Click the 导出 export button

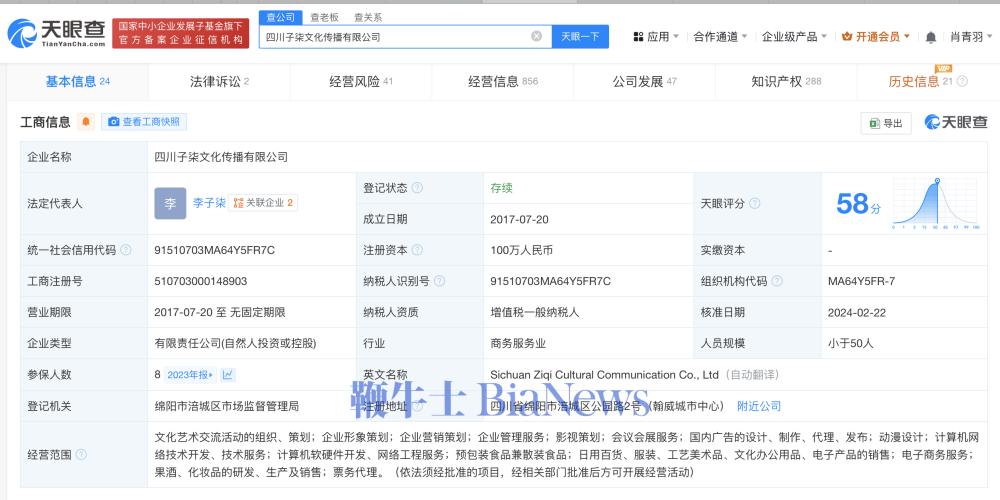(x=886, y=123)
